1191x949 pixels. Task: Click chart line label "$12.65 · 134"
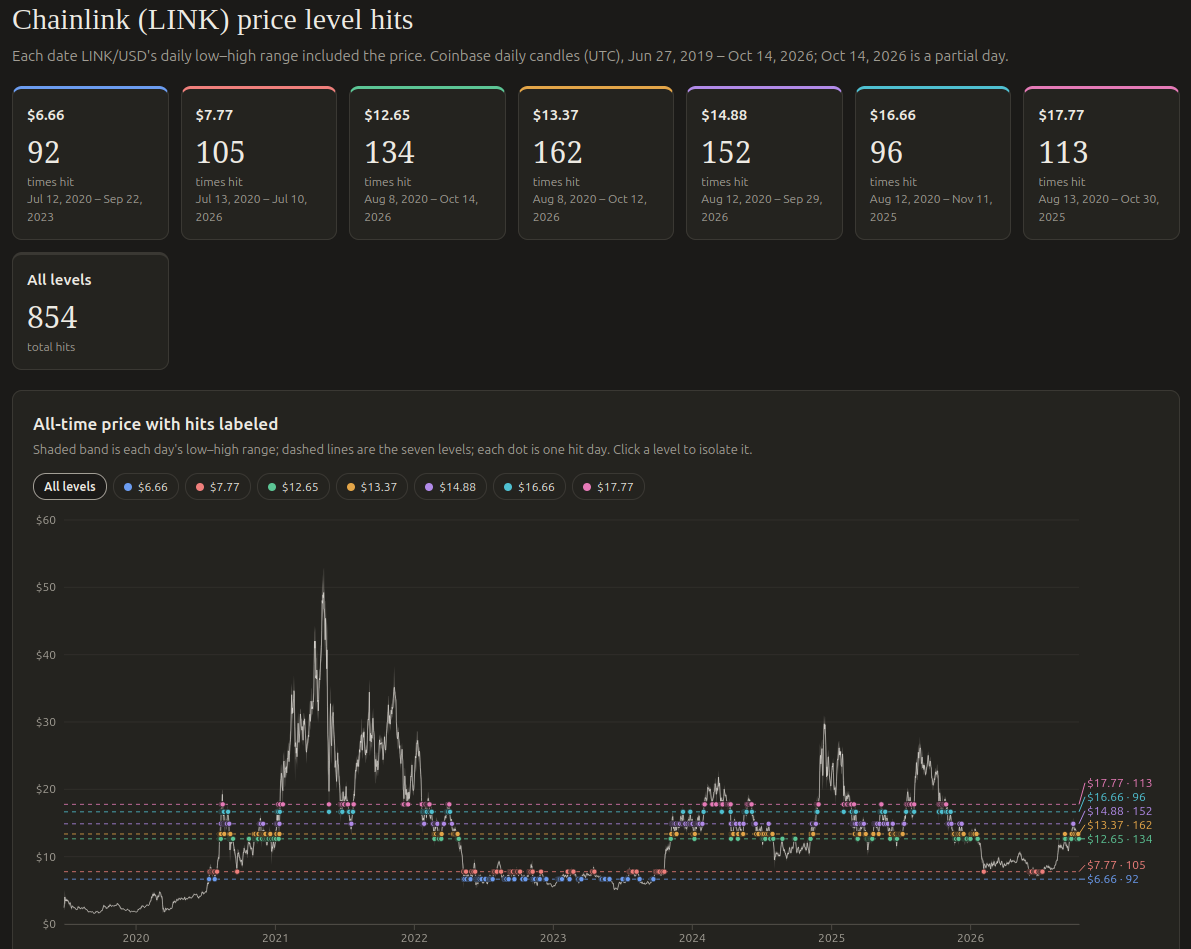1120,840
